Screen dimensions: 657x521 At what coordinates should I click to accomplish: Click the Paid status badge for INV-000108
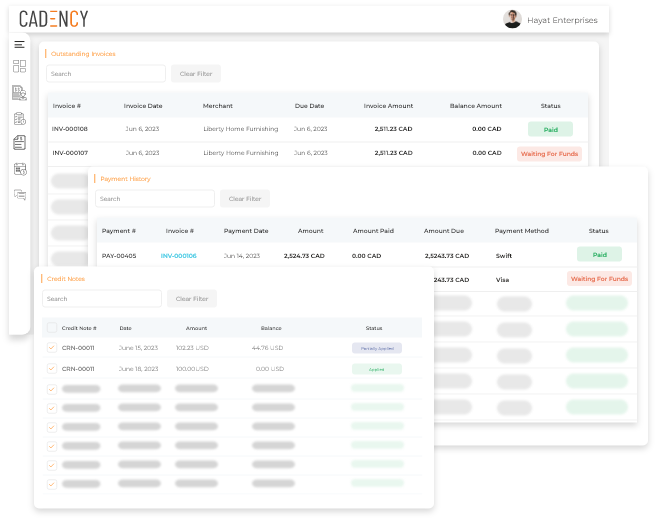(550, 130)
